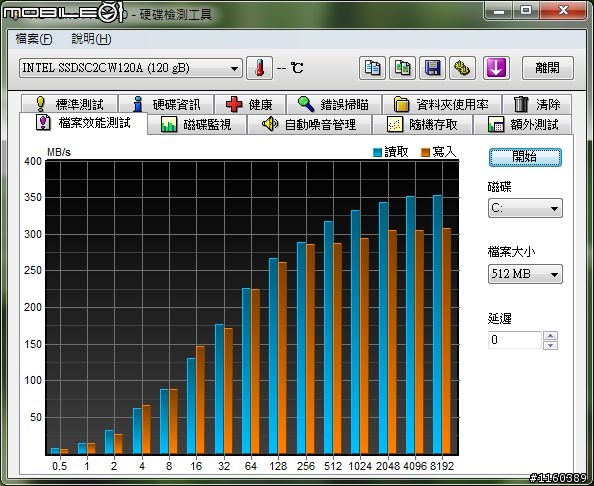Maximize the 硬碟檢測工具 window

point(526,11)
